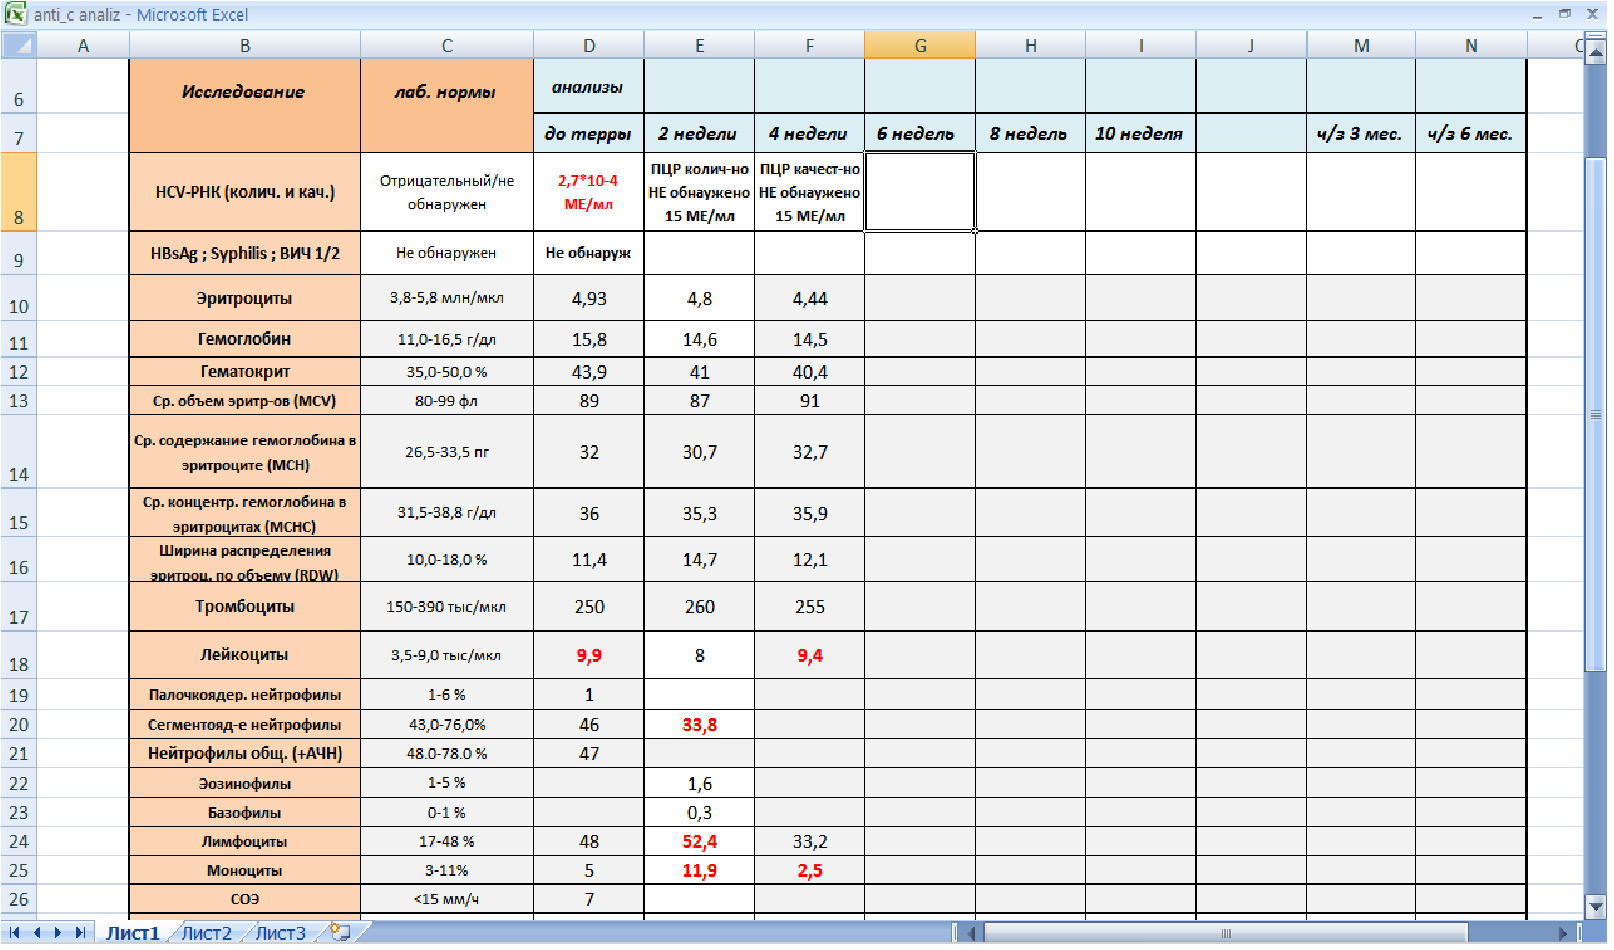The height and width of the screenshot is (950, 1614).
Task: Click the vertical split box above scrollbar
Action: (1595, 38)
